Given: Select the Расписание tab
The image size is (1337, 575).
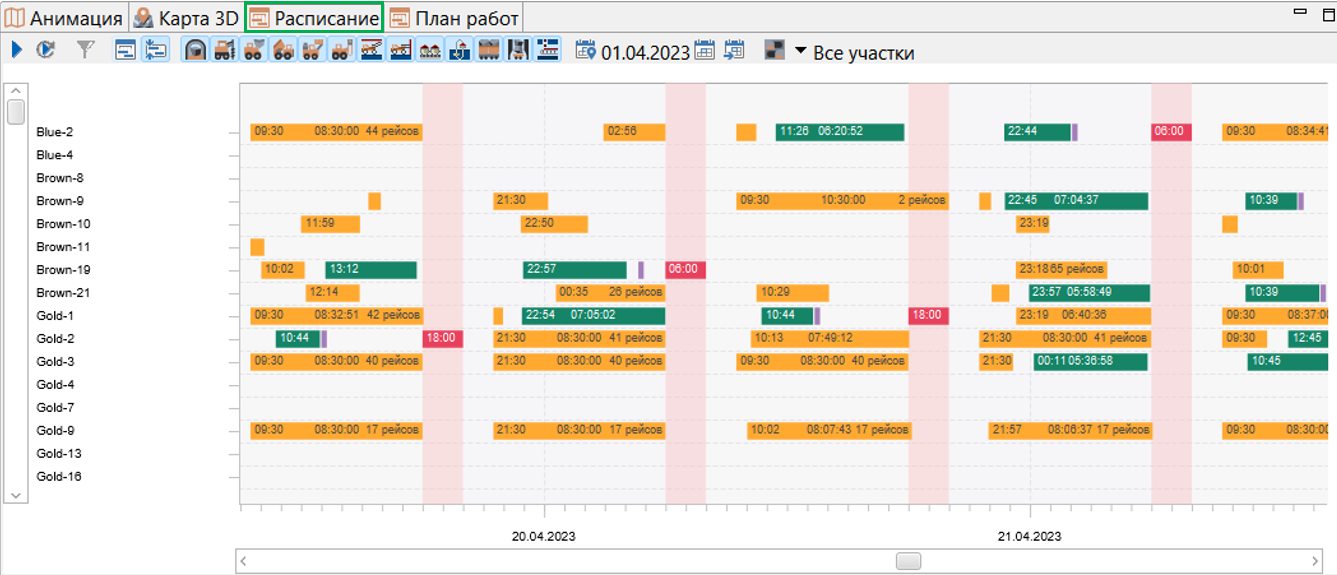Looking at the screenshot, I should pos(315,18).
